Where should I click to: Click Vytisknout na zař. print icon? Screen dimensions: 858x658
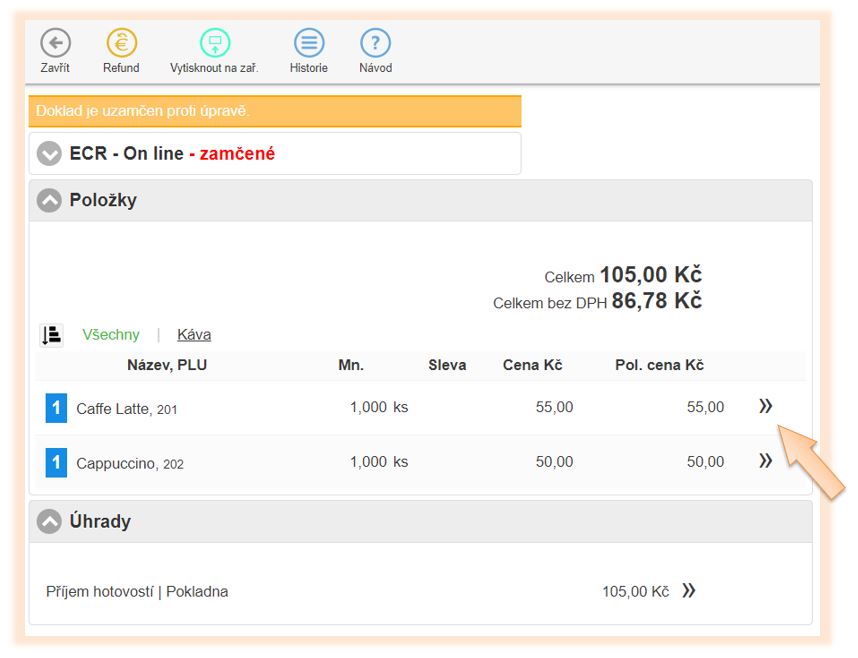(214, 43)
